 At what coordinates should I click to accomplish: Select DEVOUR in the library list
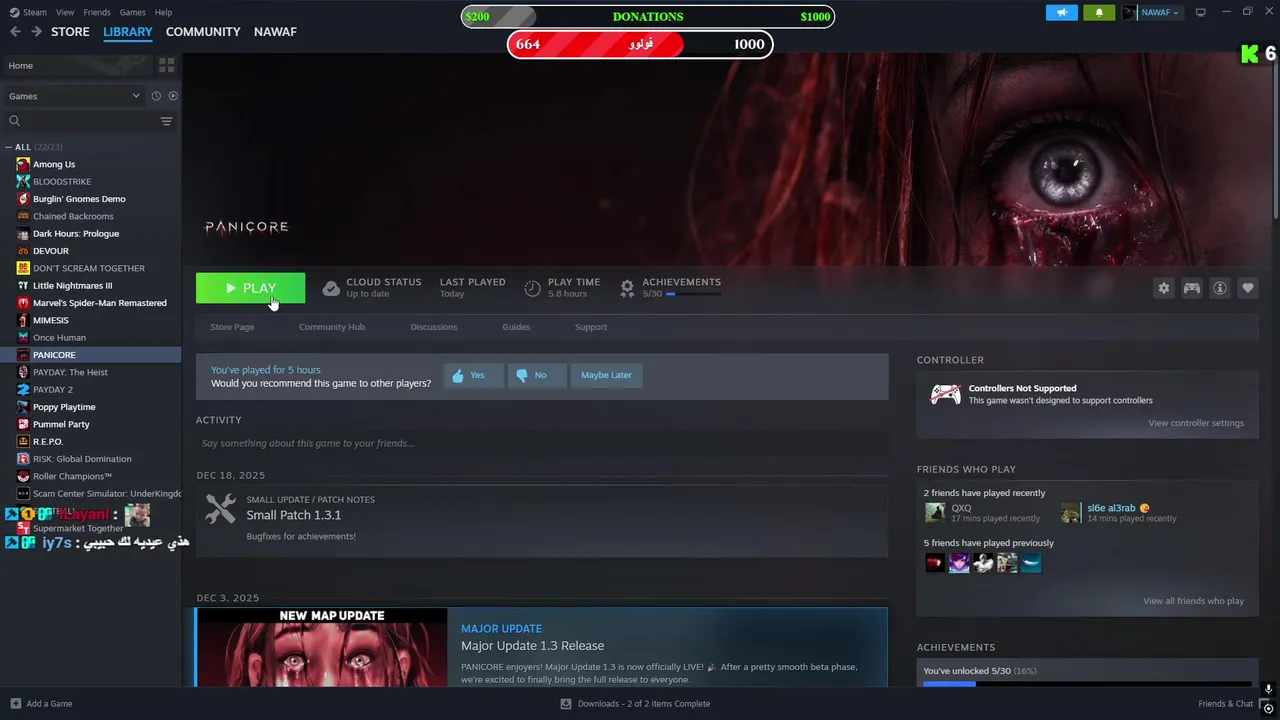[x=51, y=251]
